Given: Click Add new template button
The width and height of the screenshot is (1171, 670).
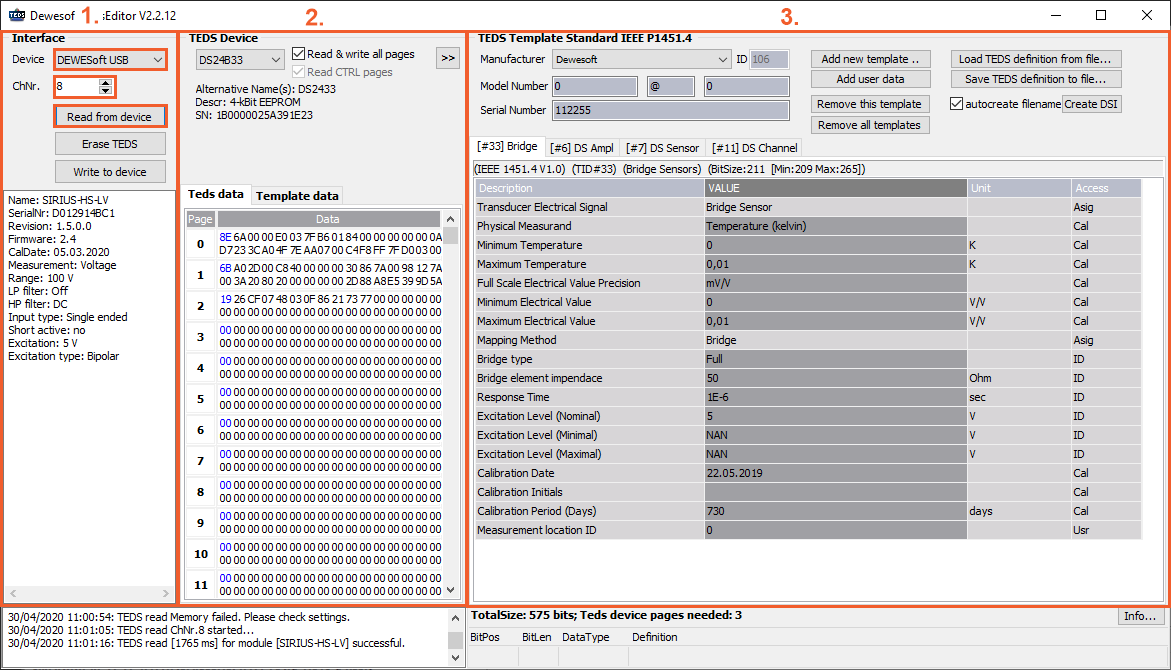Looking at the screenshot, I should 870,59.
